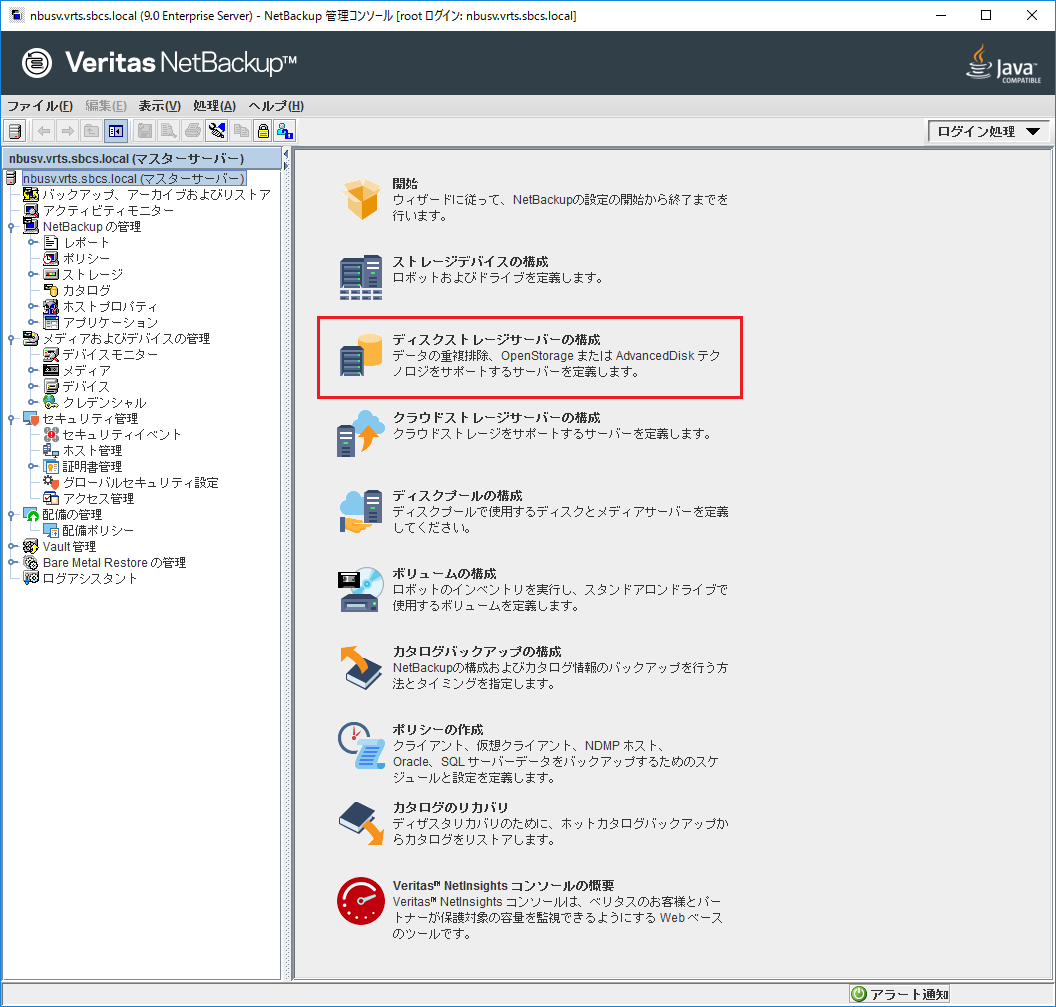Screen dimensions: 1056x1007
Task: Open アクティビティモニター in the tree
Action: point(108,211)
